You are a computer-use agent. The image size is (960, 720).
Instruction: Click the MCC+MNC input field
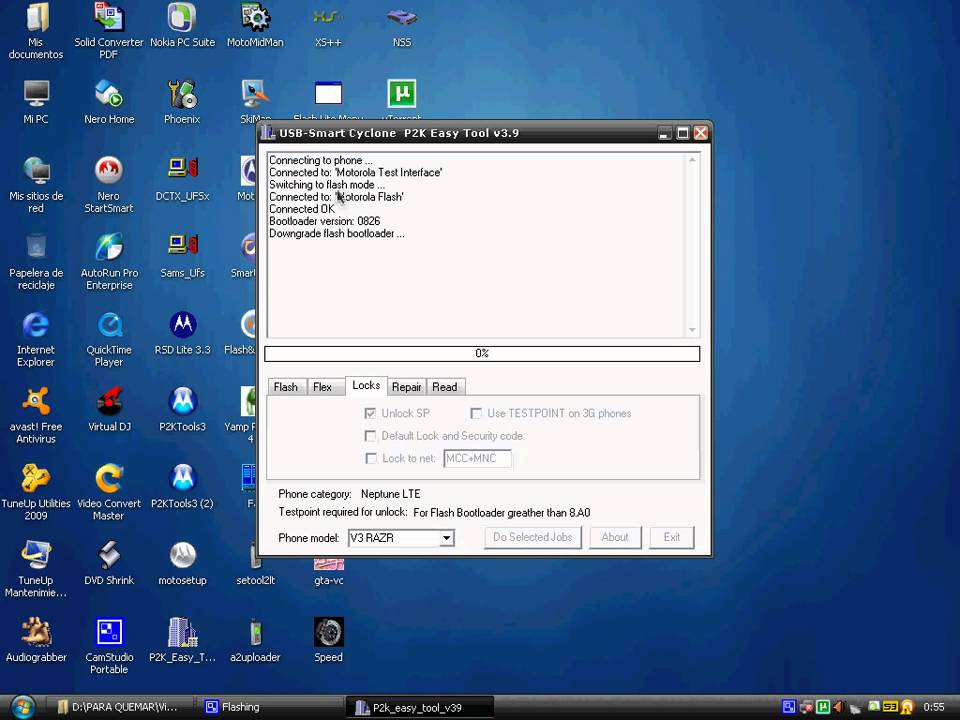click(x=477, y=459)
